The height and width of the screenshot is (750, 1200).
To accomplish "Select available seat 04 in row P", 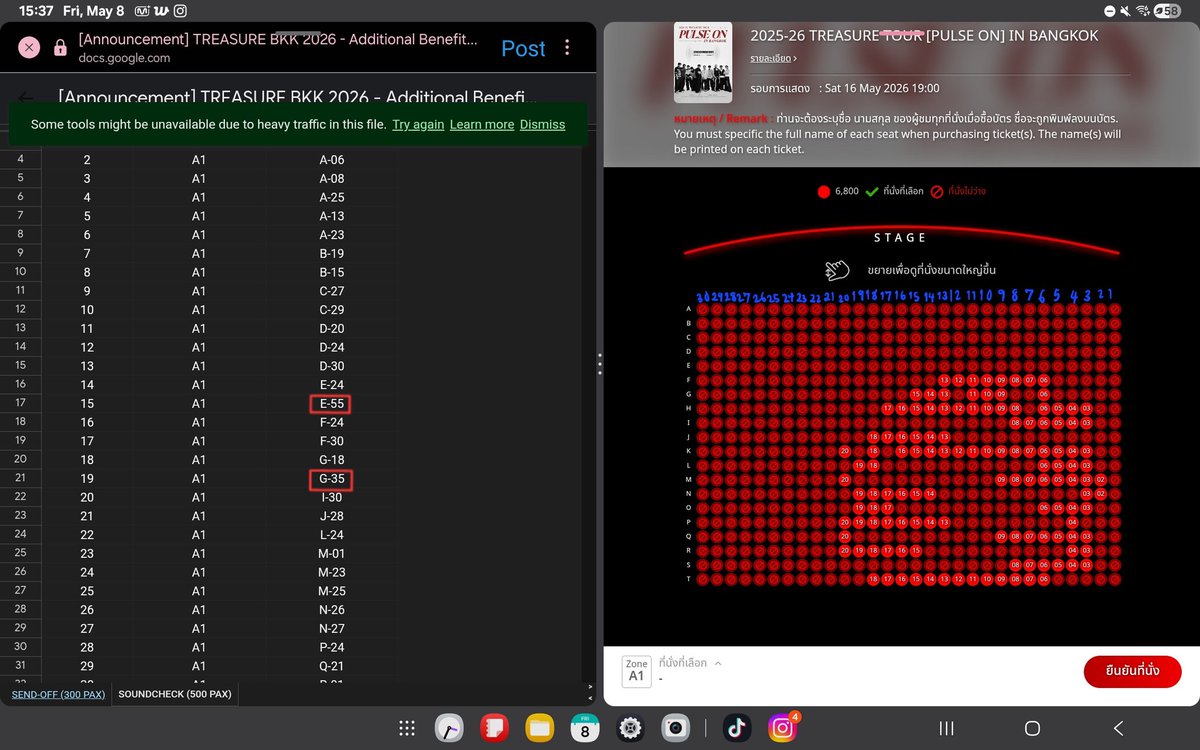I will 1072,522.
